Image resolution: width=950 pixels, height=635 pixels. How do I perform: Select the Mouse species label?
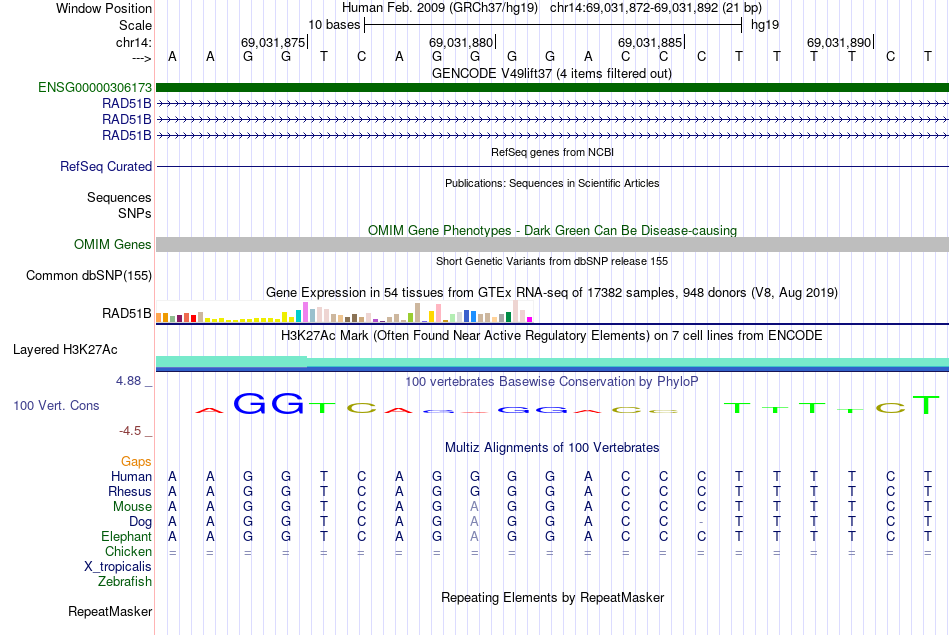coord(132,507)
